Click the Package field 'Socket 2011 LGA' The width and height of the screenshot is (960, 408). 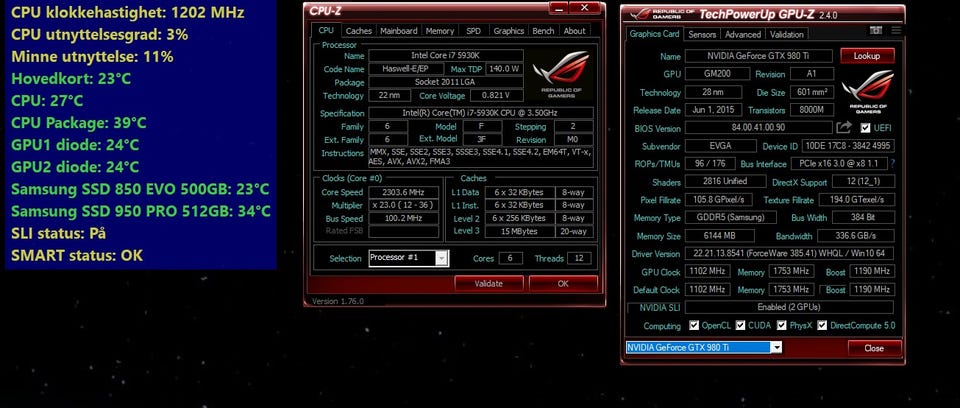[446, 82]
